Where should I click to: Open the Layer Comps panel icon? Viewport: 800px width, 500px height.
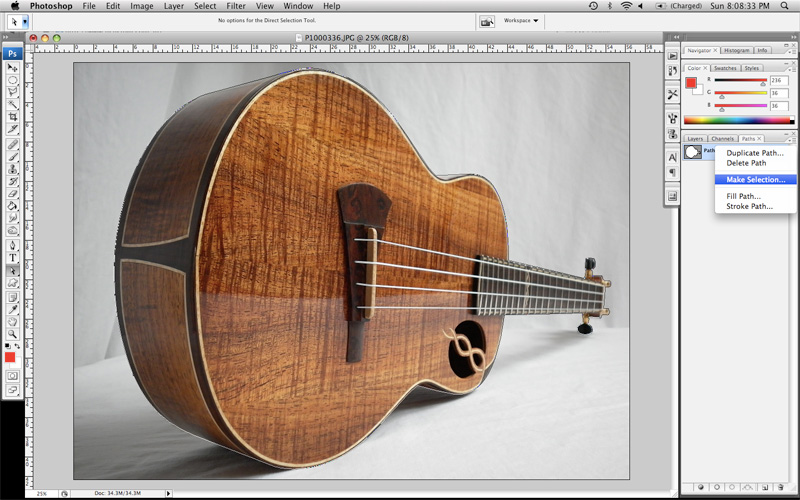[x=672, y=196]
